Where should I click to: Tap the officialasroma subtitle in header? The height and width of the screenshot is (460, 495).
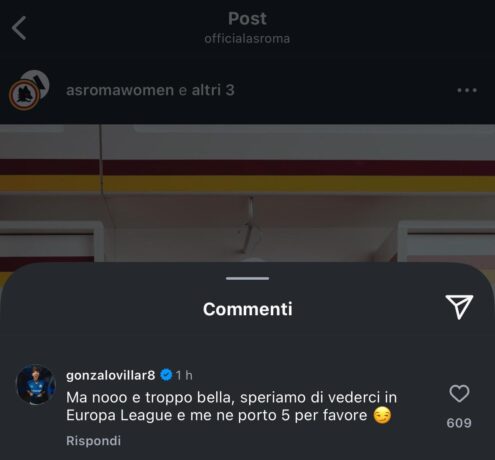247,39
